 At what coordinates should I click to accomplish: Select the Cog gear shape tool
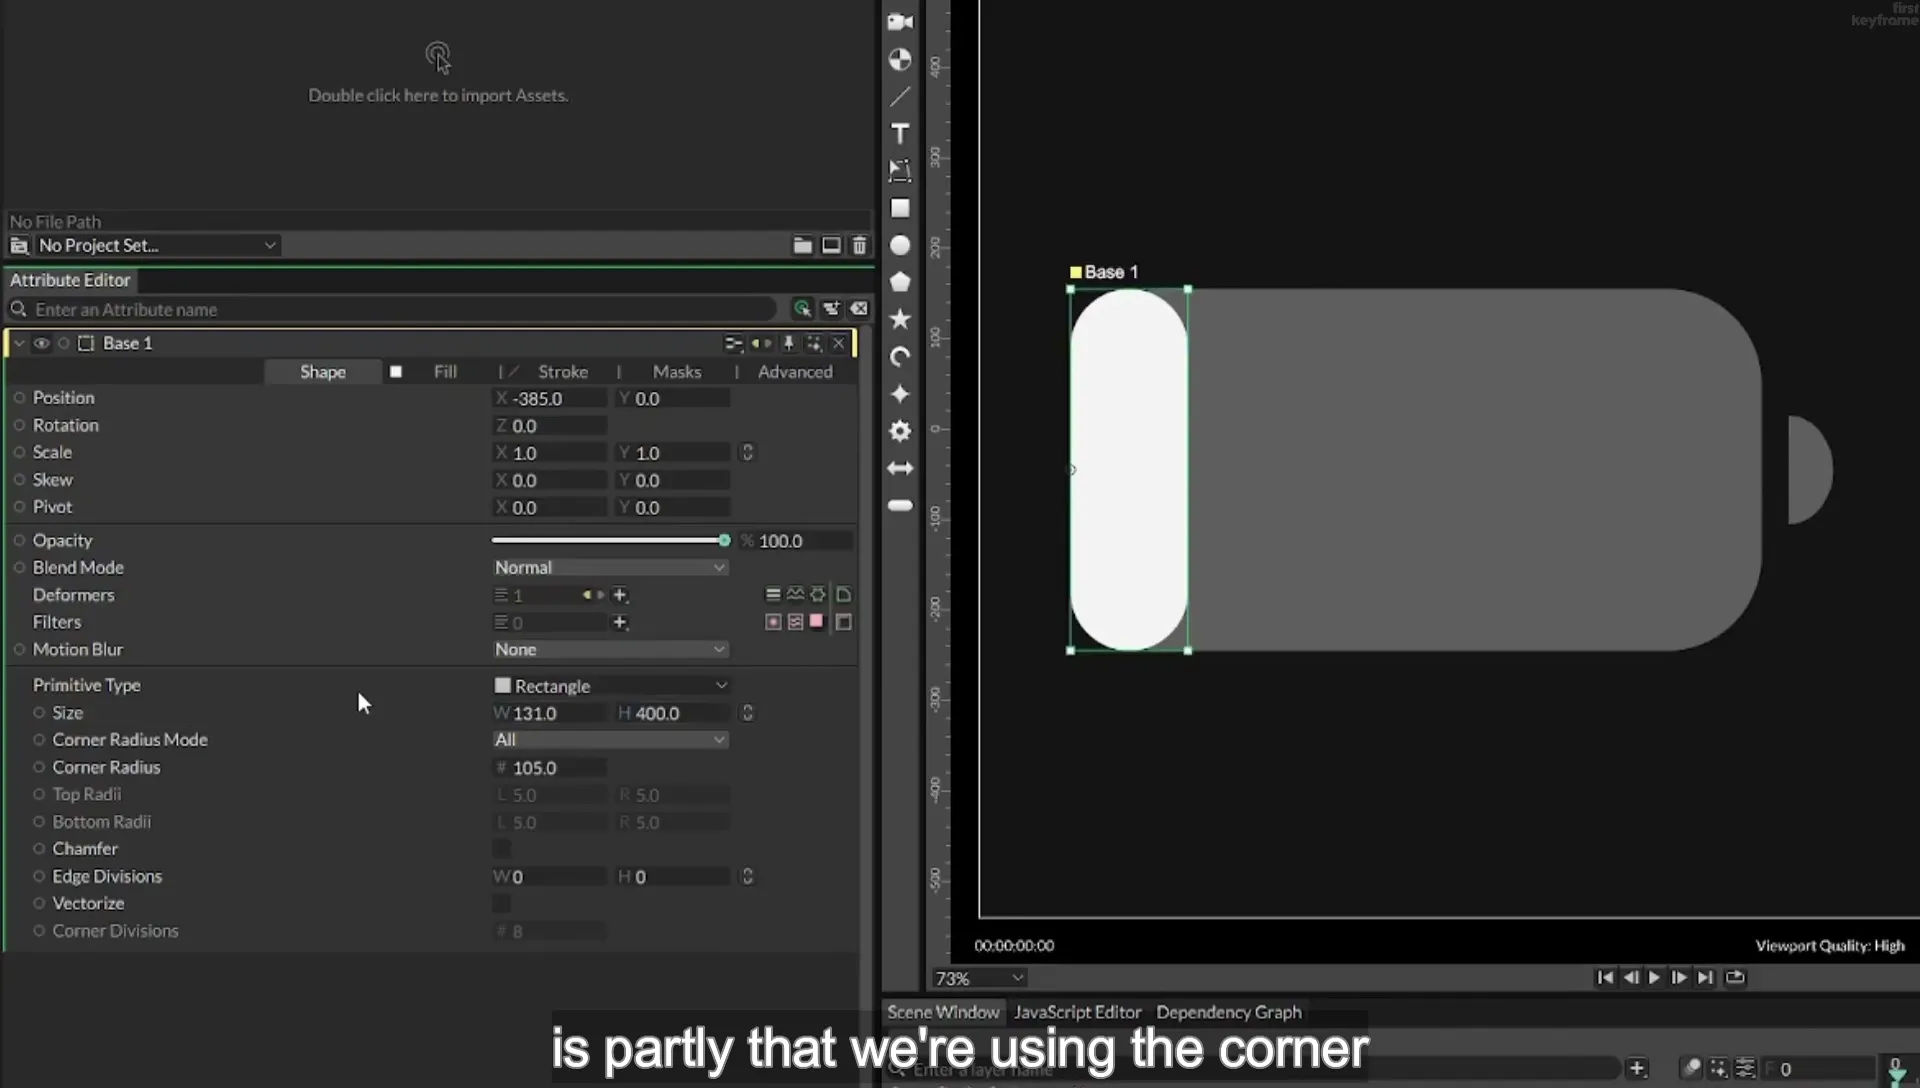pos(900,431)
